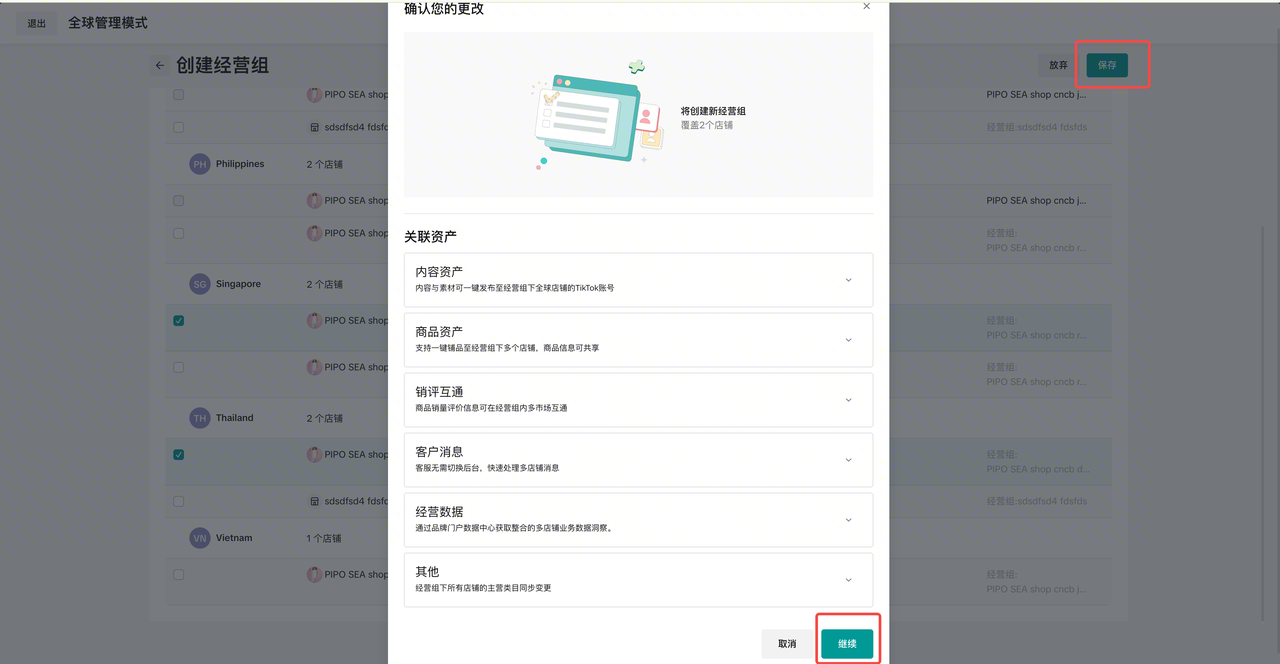
Task: Click the PH Philippines country badge
Action: tap(200, 164)
